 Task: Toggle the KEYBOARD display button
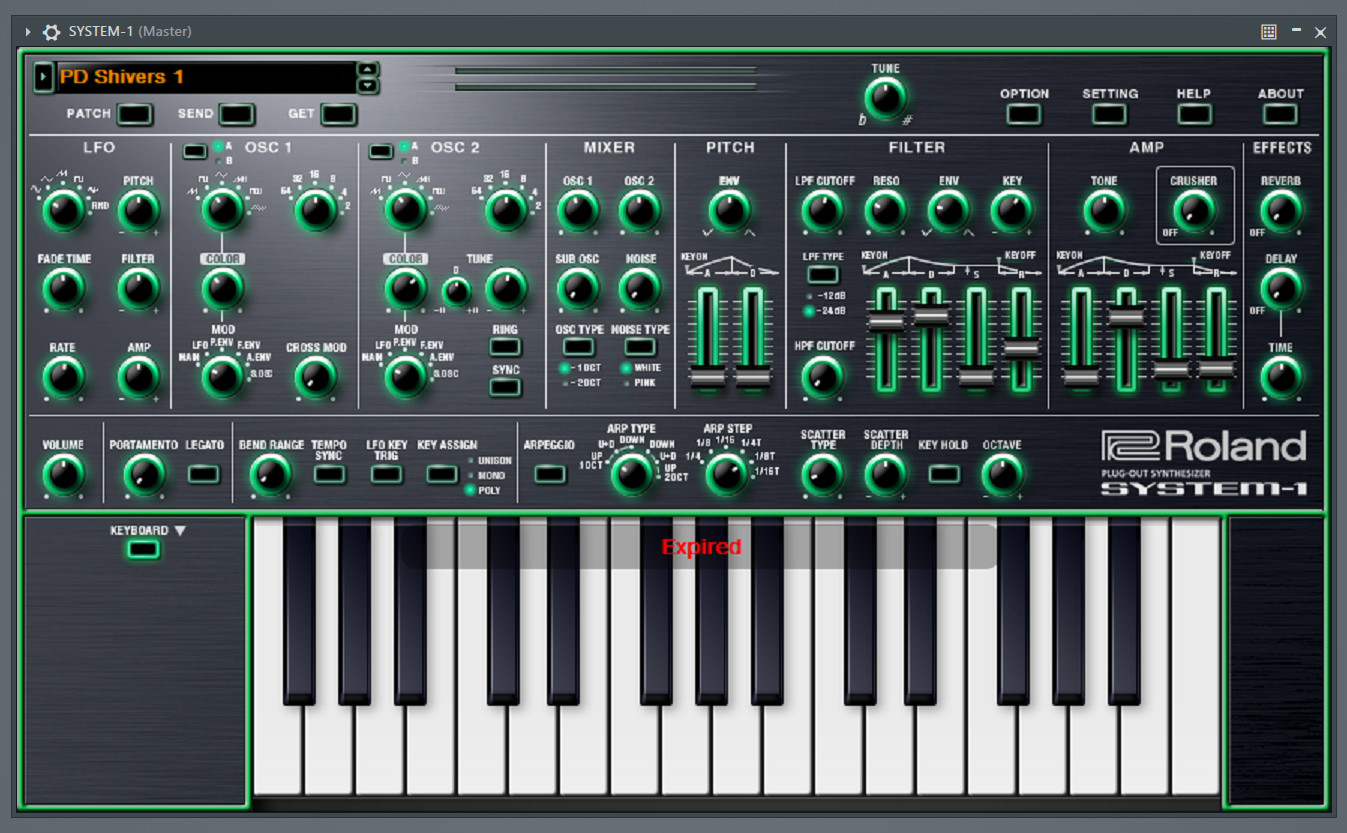coord(143,549)
